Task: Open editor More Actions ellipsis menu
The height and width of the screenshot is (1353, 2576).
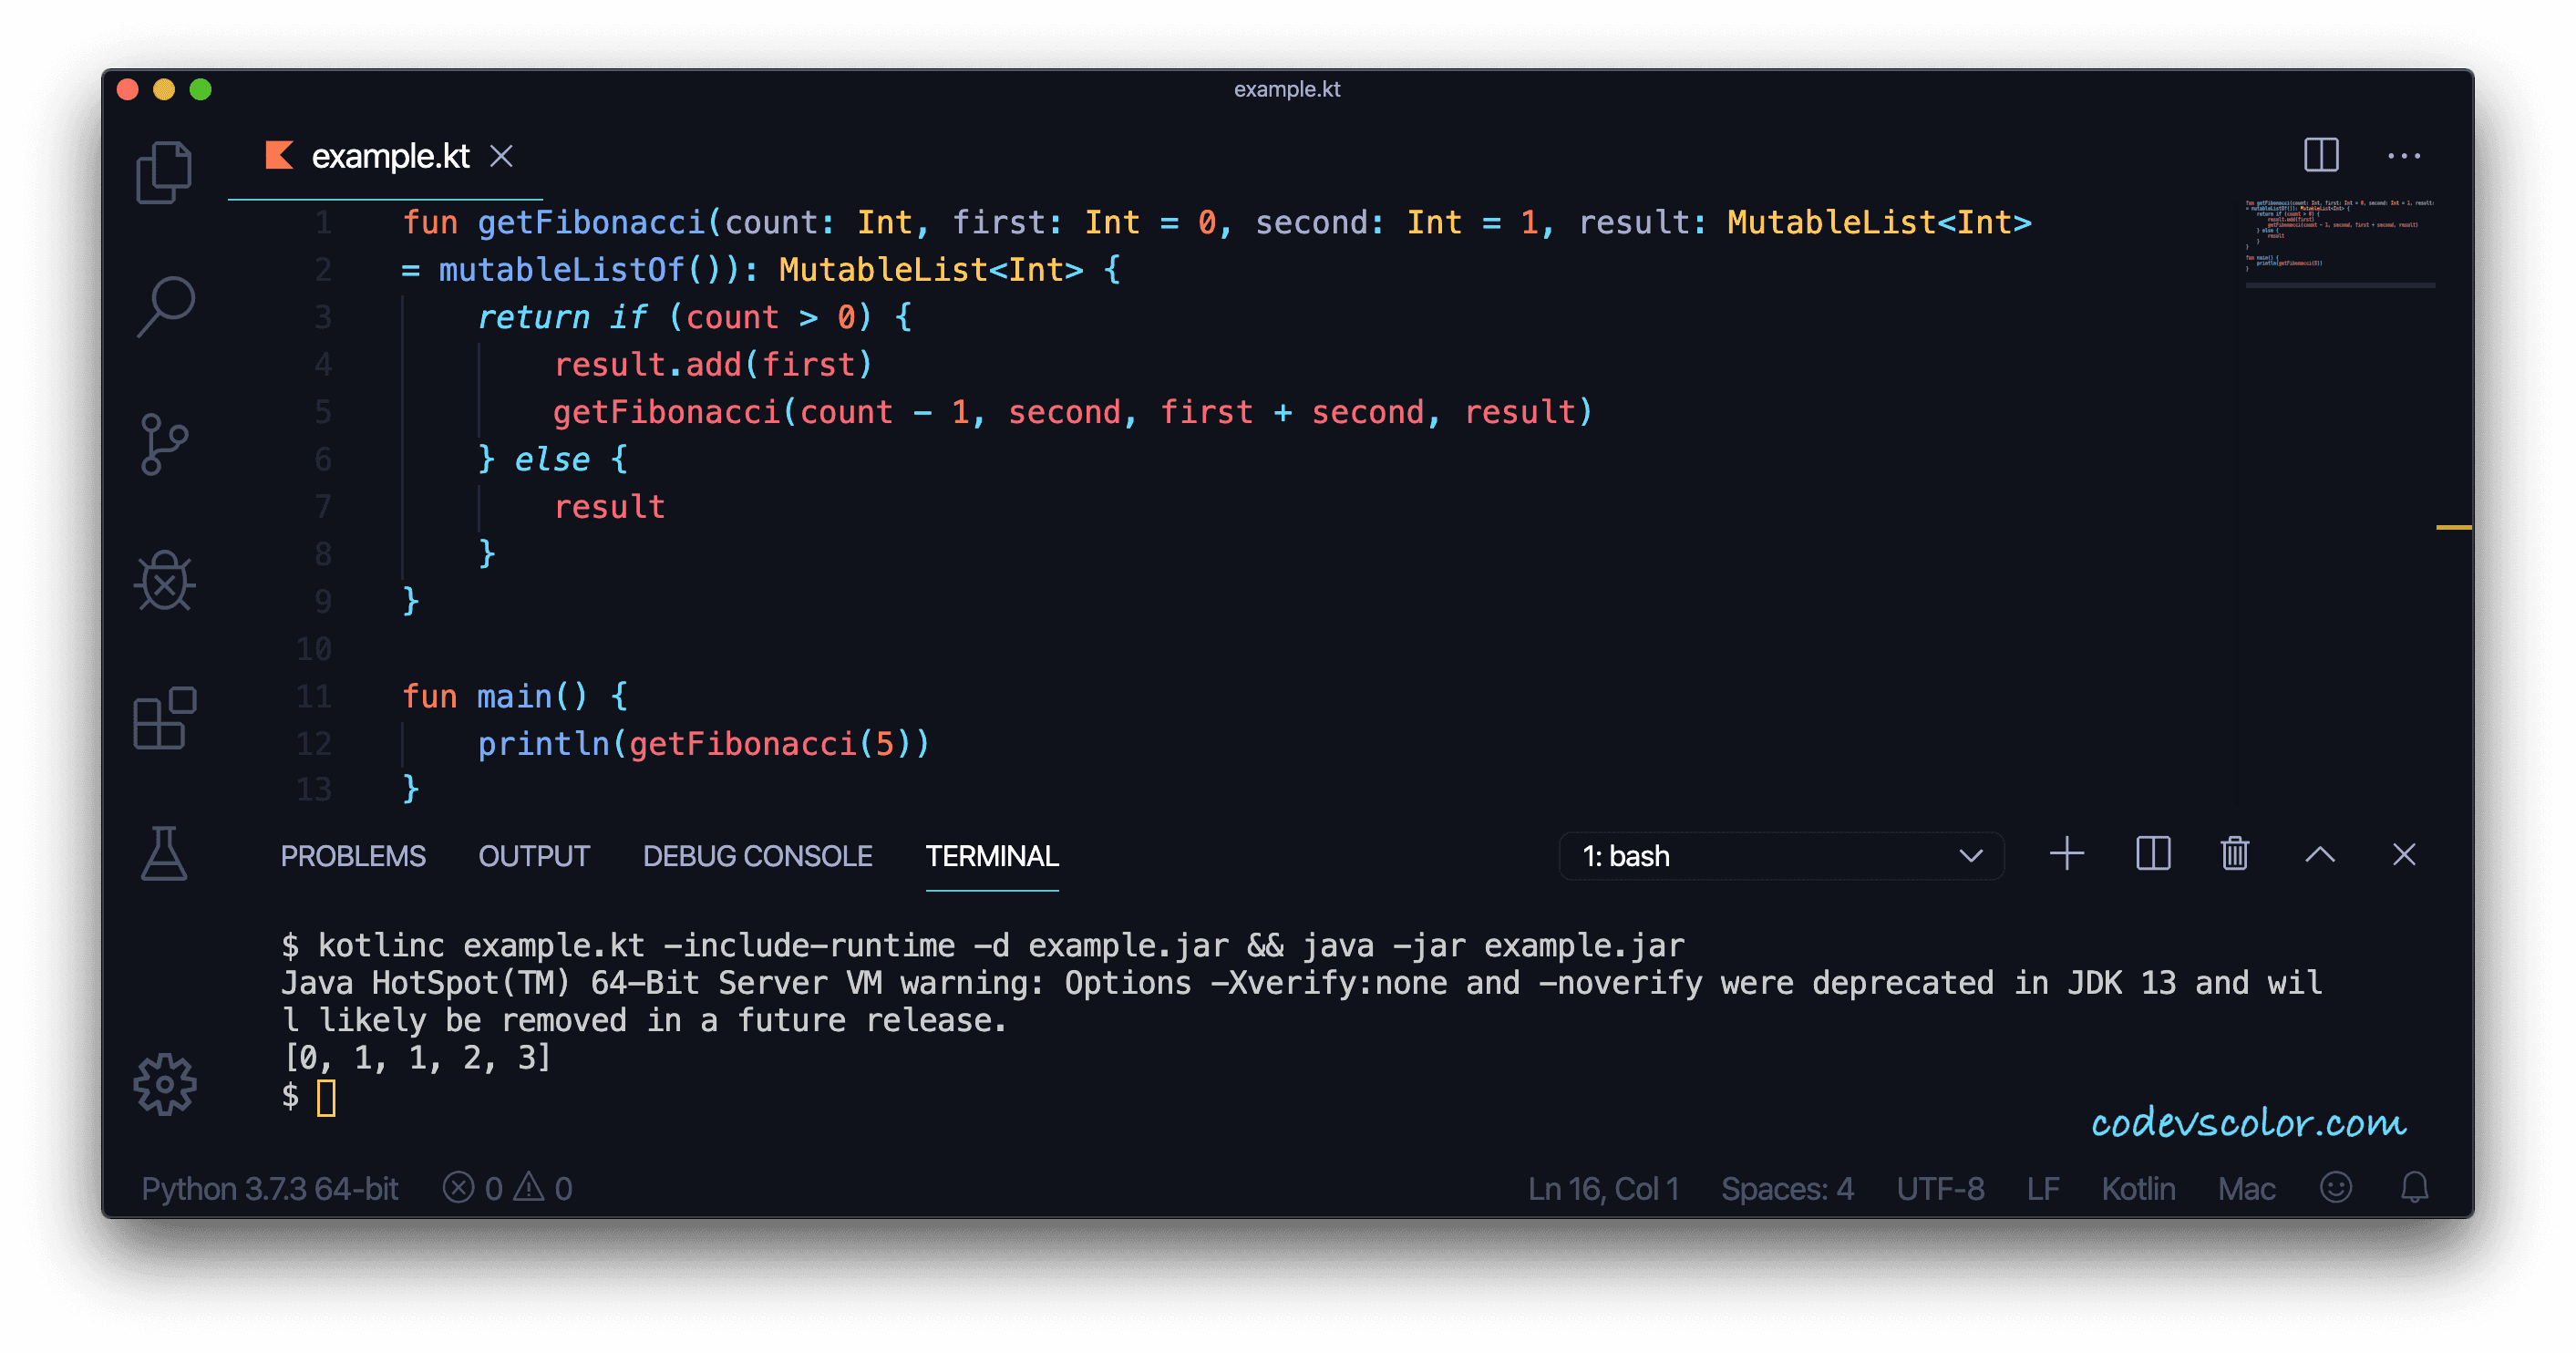Action: pos(2403,156)
